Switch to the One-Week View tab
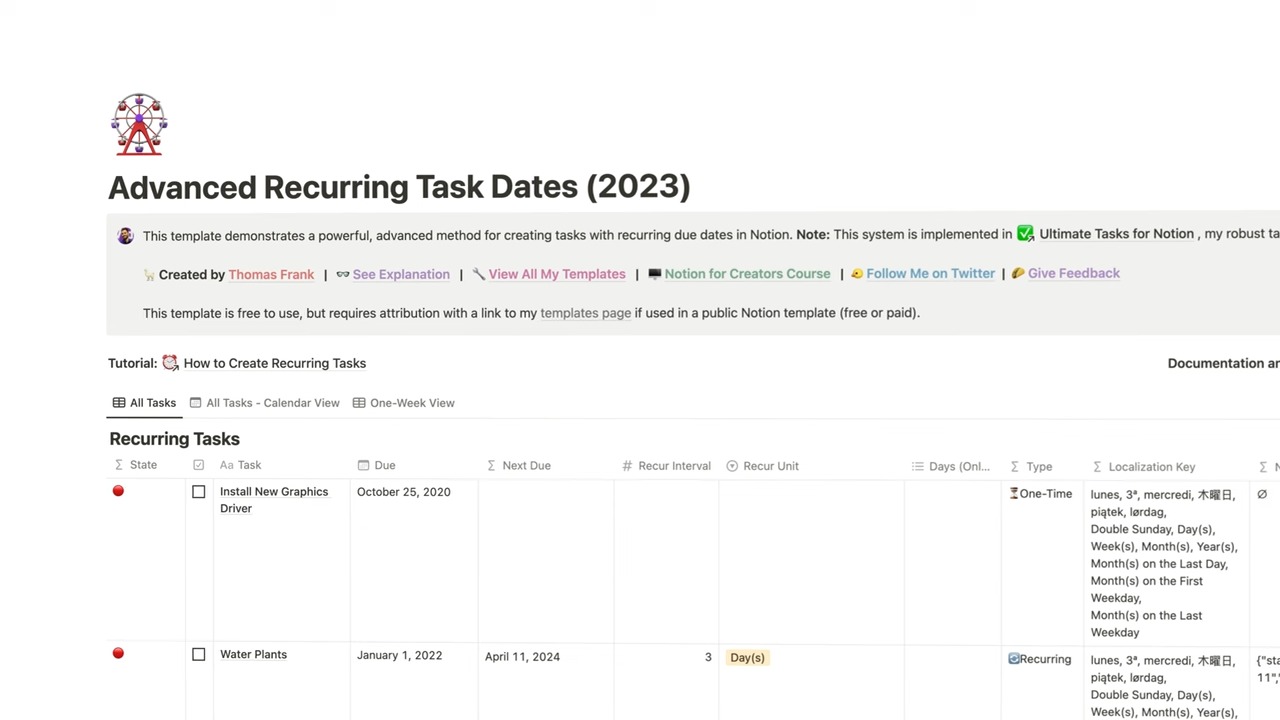Image resolution: width=1280 pixels, height=720 pixels. [x=411, y=403]
